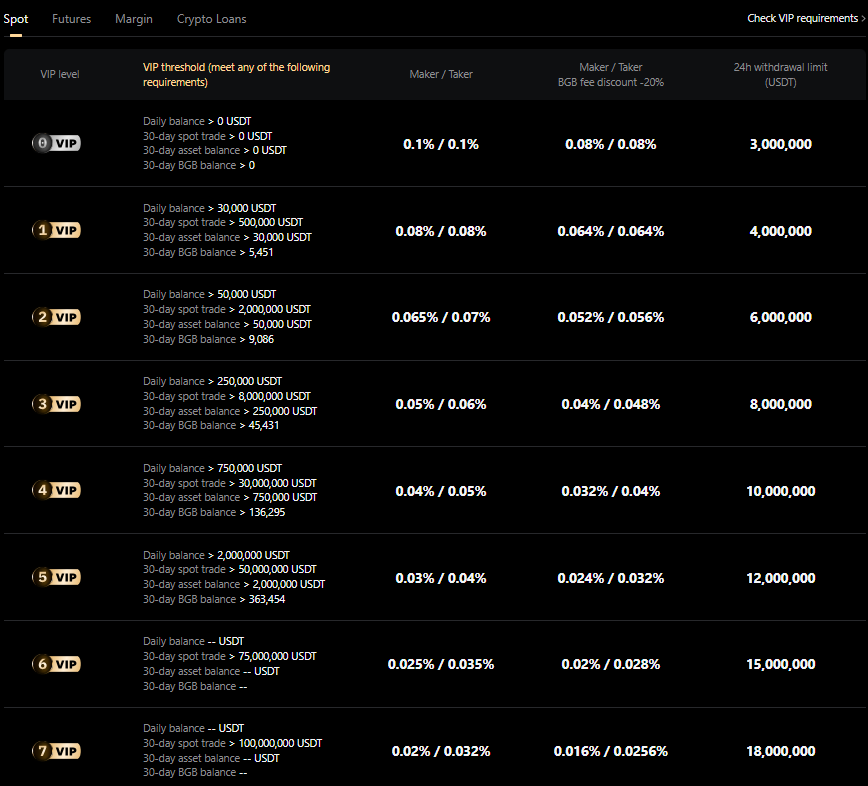
Task: Click the BGB fee discount -20% header
Action: (610, 82)
